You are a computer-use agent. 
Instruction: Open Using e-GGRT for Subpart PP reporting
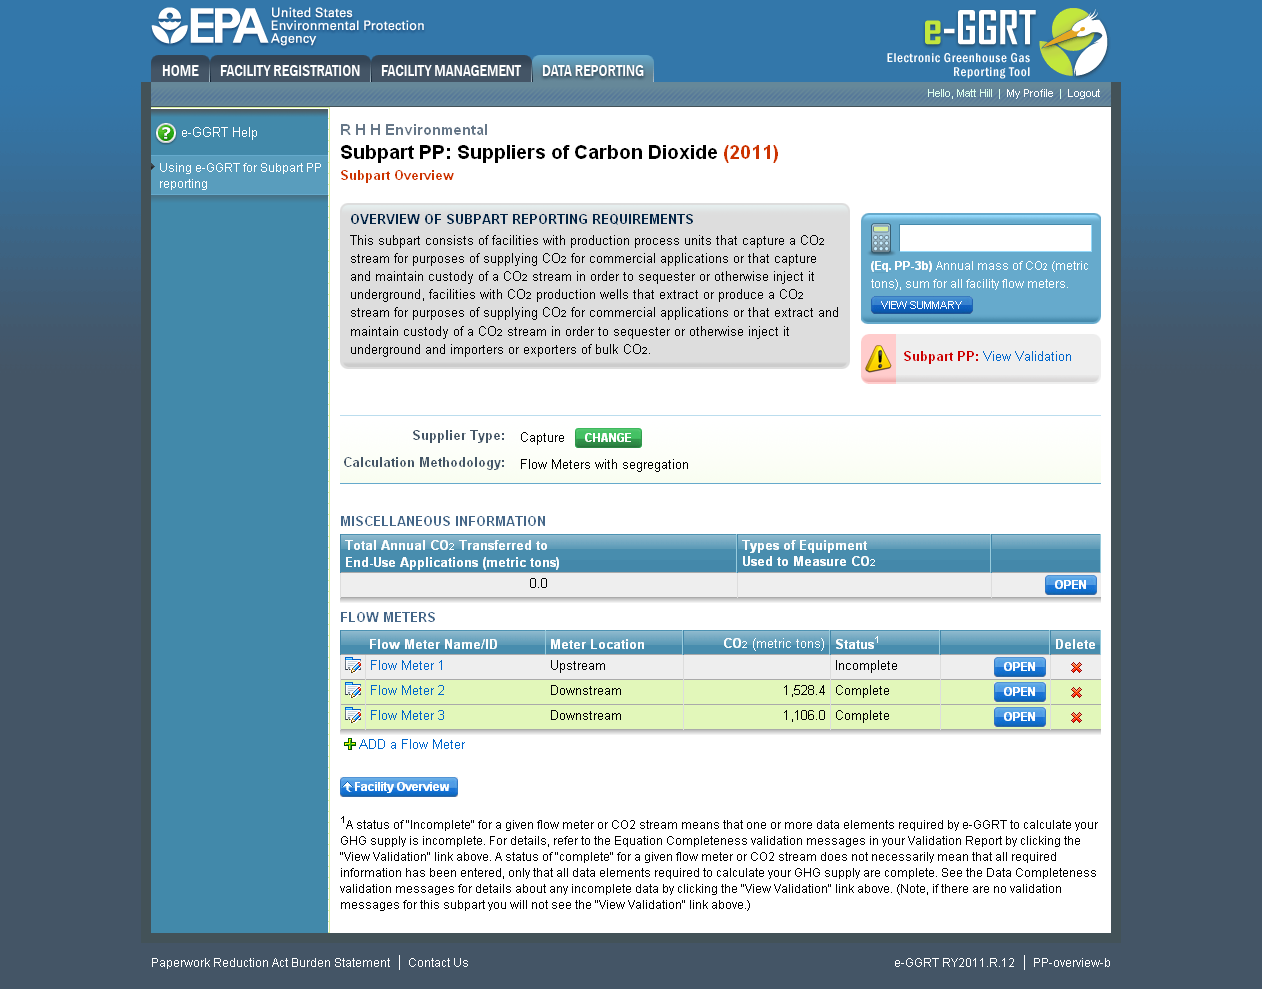(x=240, y=176)
